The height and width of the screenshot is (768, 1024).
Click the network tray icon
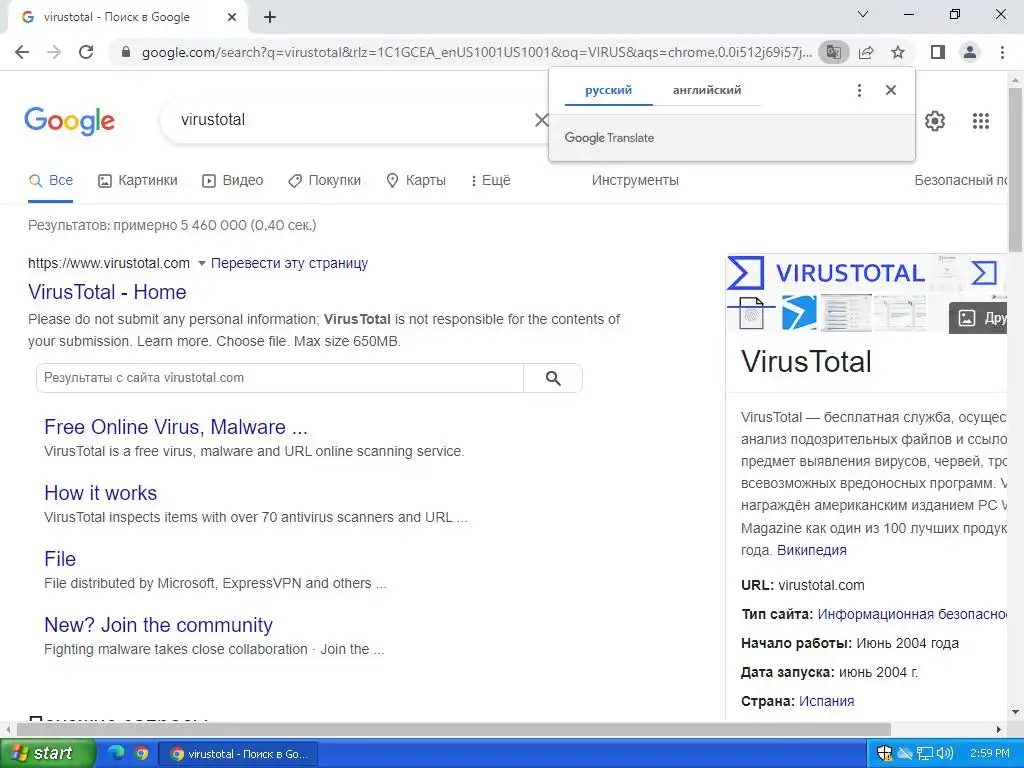(x=925, y=754)
